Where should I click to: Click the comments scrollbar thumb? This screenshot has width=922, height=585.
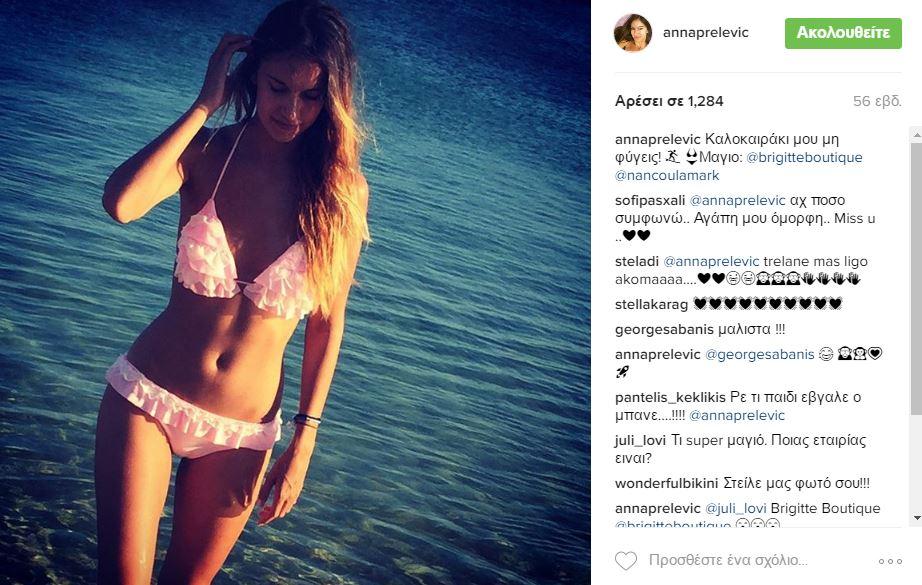click(x=916, y=276)
